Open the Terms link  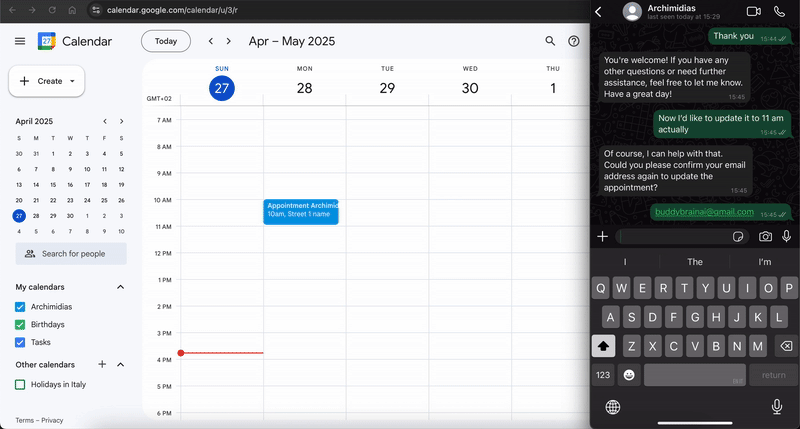tap(24, 420)
